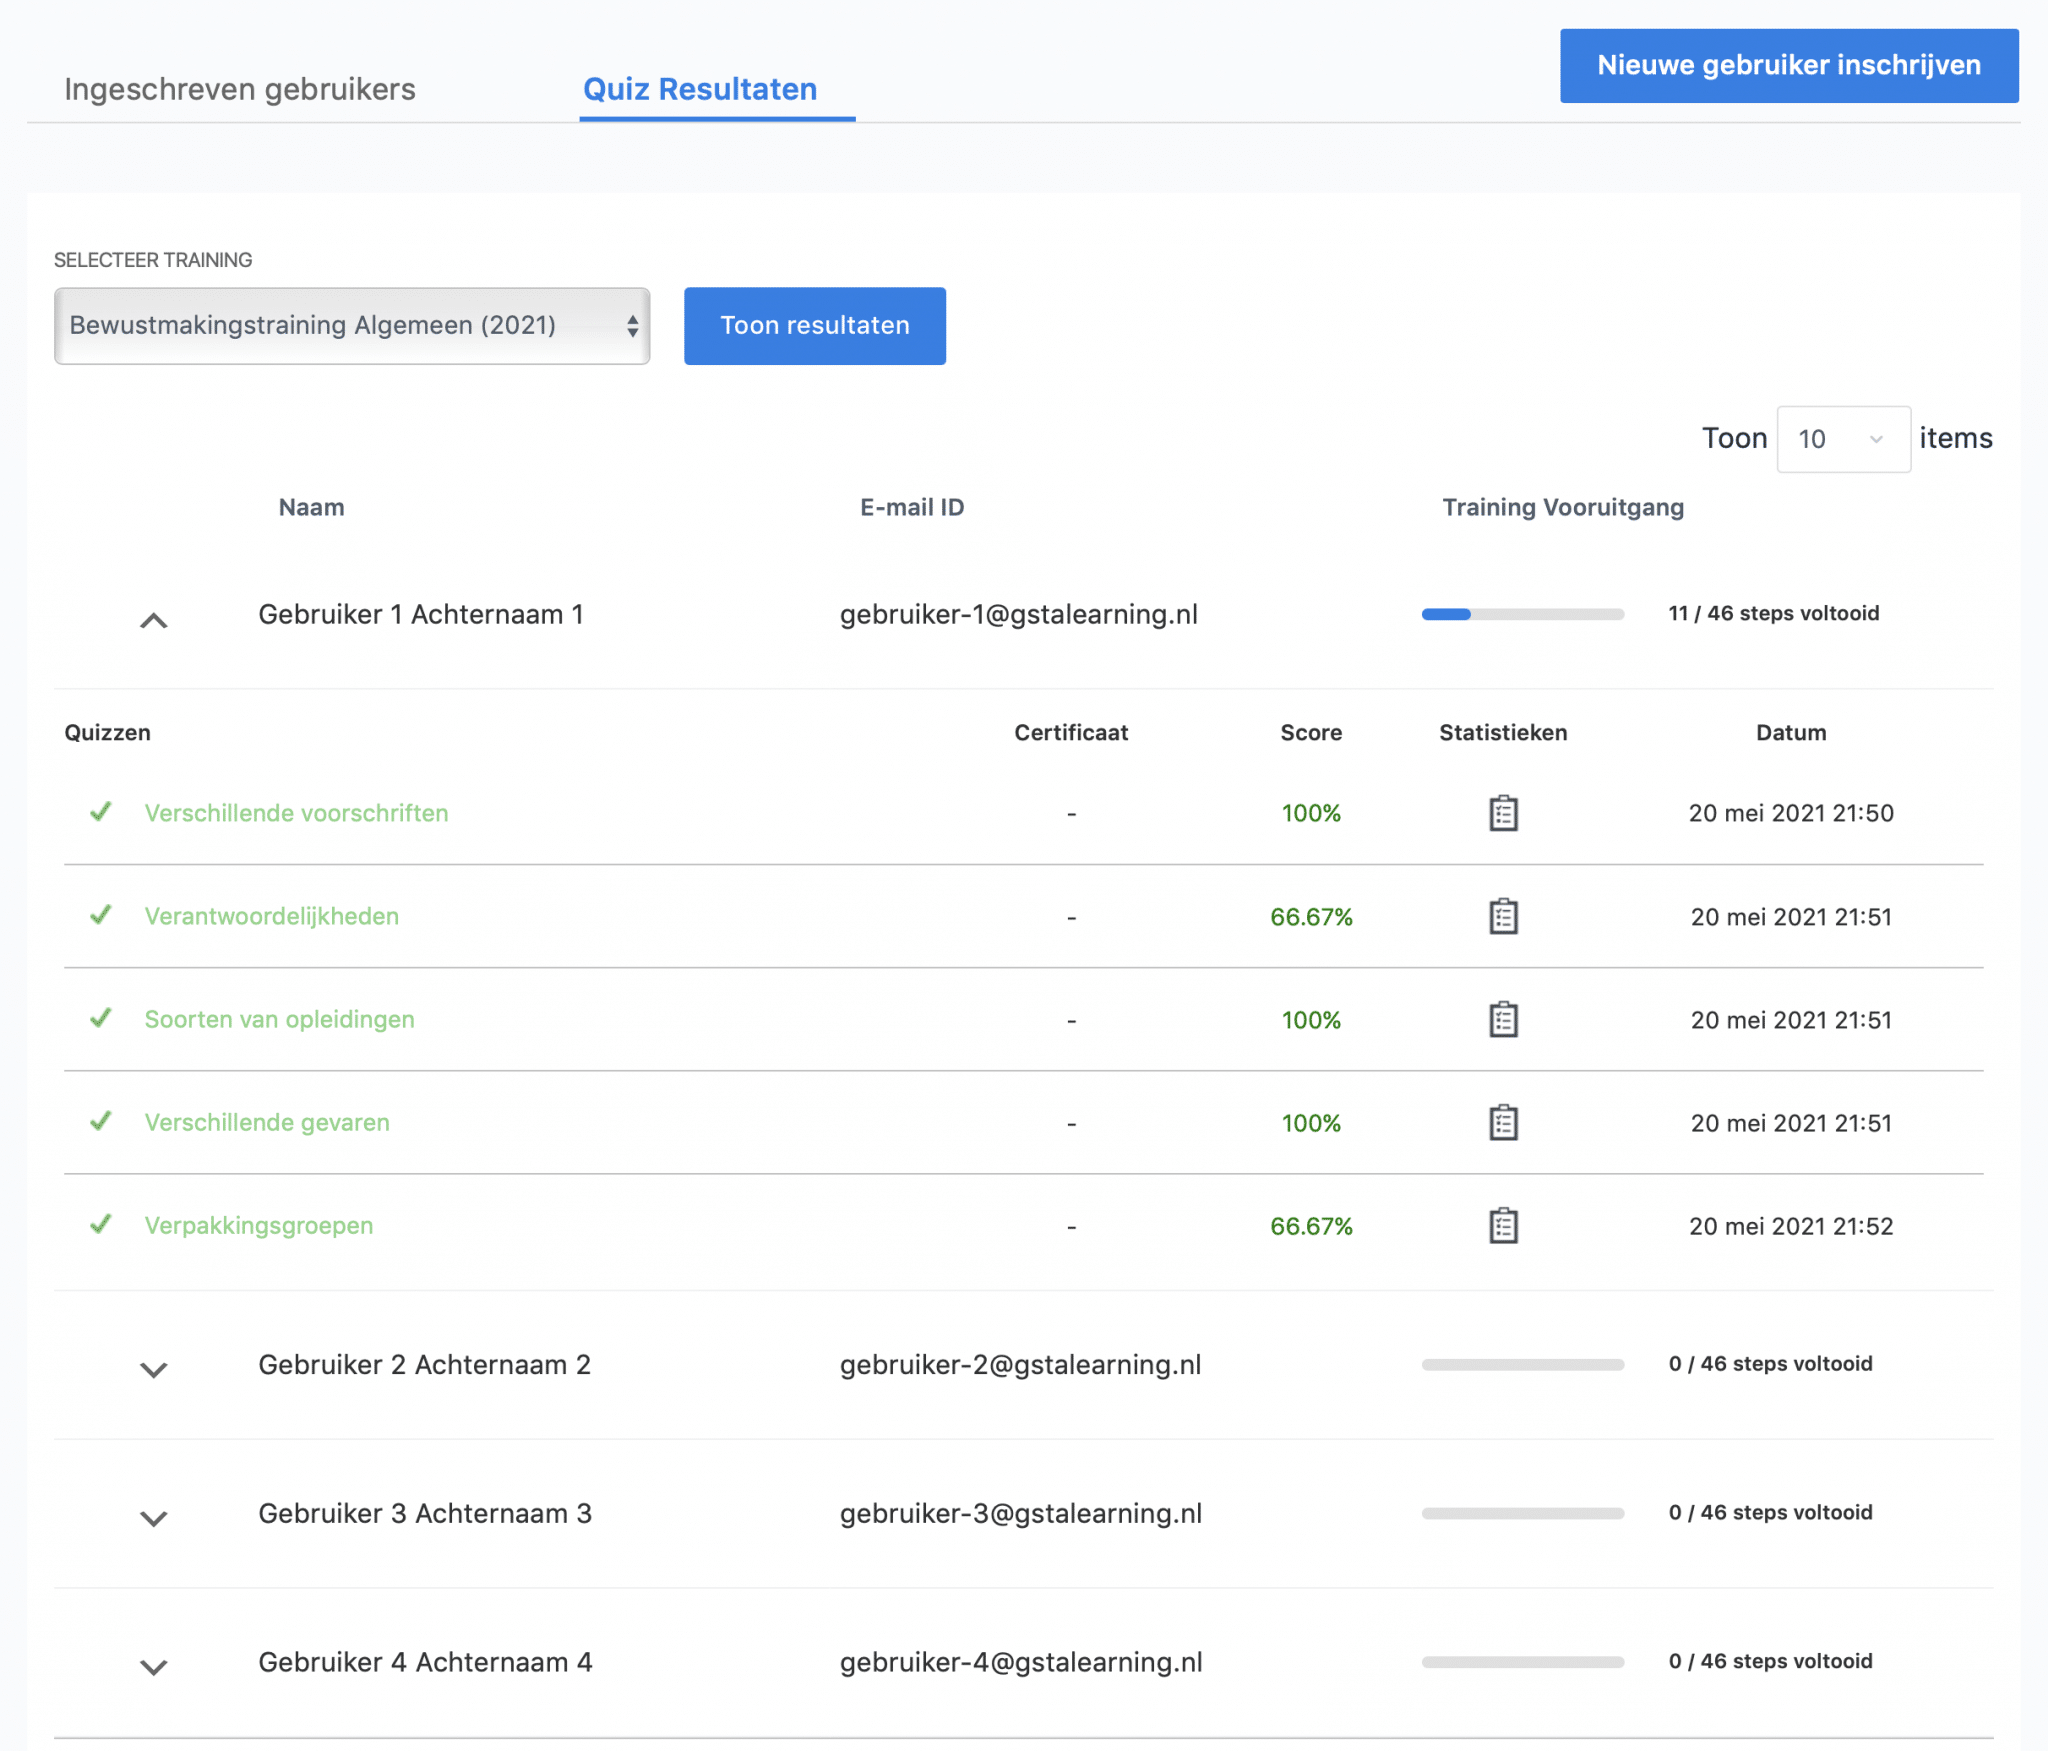Click name Gebruiker 2 Achternaam 2
The width and height of the screenshot is (2048, 1751).
click(x=425, y=1364)
